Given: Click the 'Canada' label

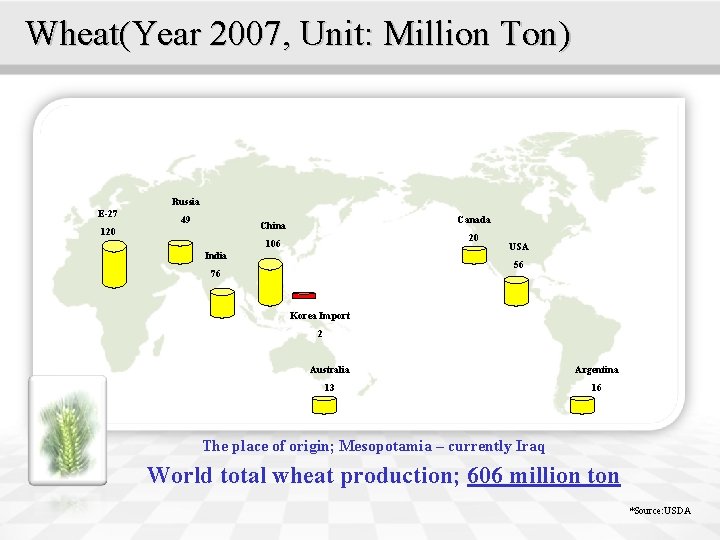Looking at the screenshot, I should (x=474, y=219).
